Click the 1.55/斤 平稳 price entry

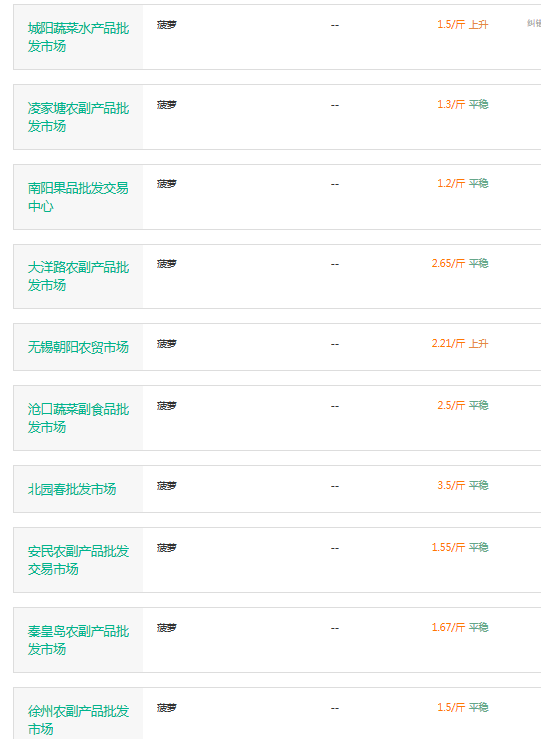pyautogui.click(x=460, y=547)
